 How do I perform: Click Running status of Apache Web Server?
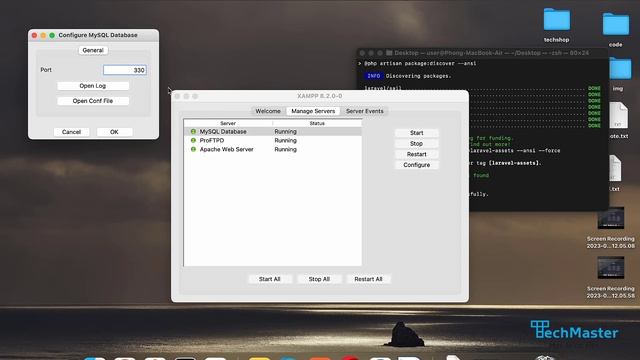click(285, 149)
